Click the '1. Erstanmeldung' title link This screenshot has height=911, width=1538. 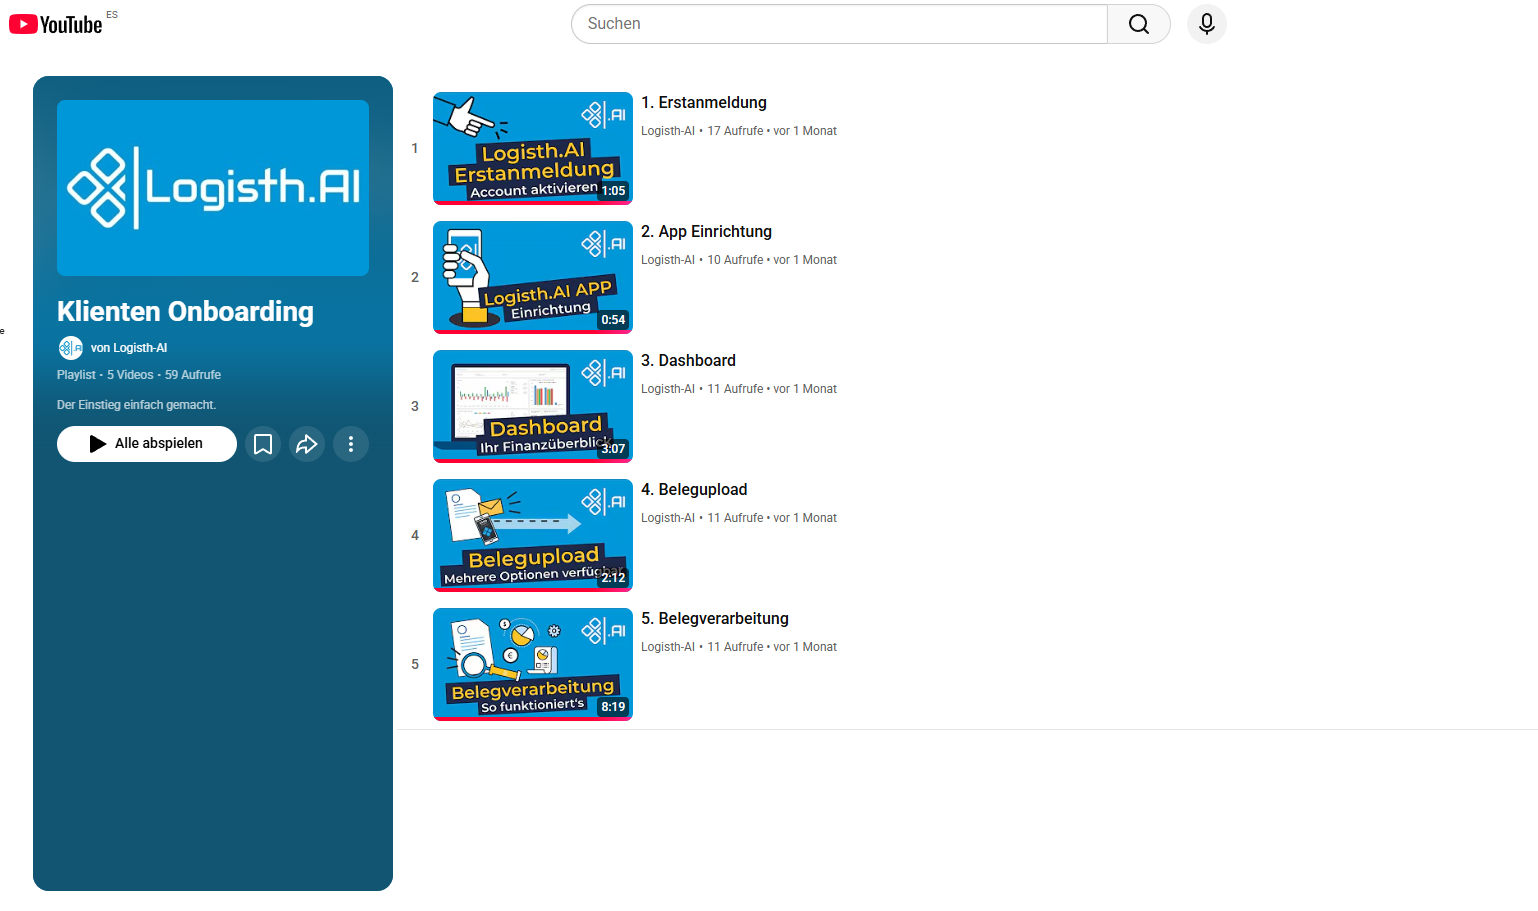click(703, 103)
